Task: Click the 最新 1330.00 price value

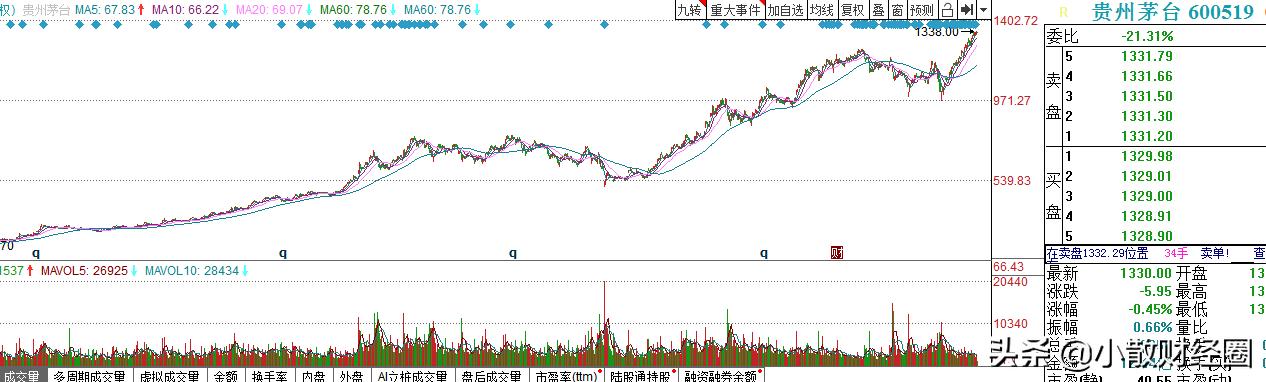Action: (1145, 273)
